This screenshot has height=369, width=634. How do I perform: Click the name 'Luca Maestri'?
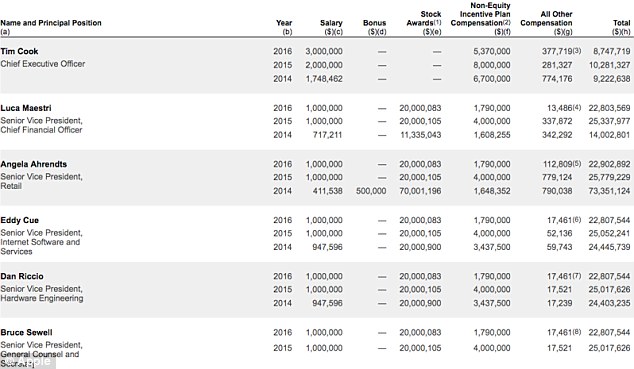point(26,108)
